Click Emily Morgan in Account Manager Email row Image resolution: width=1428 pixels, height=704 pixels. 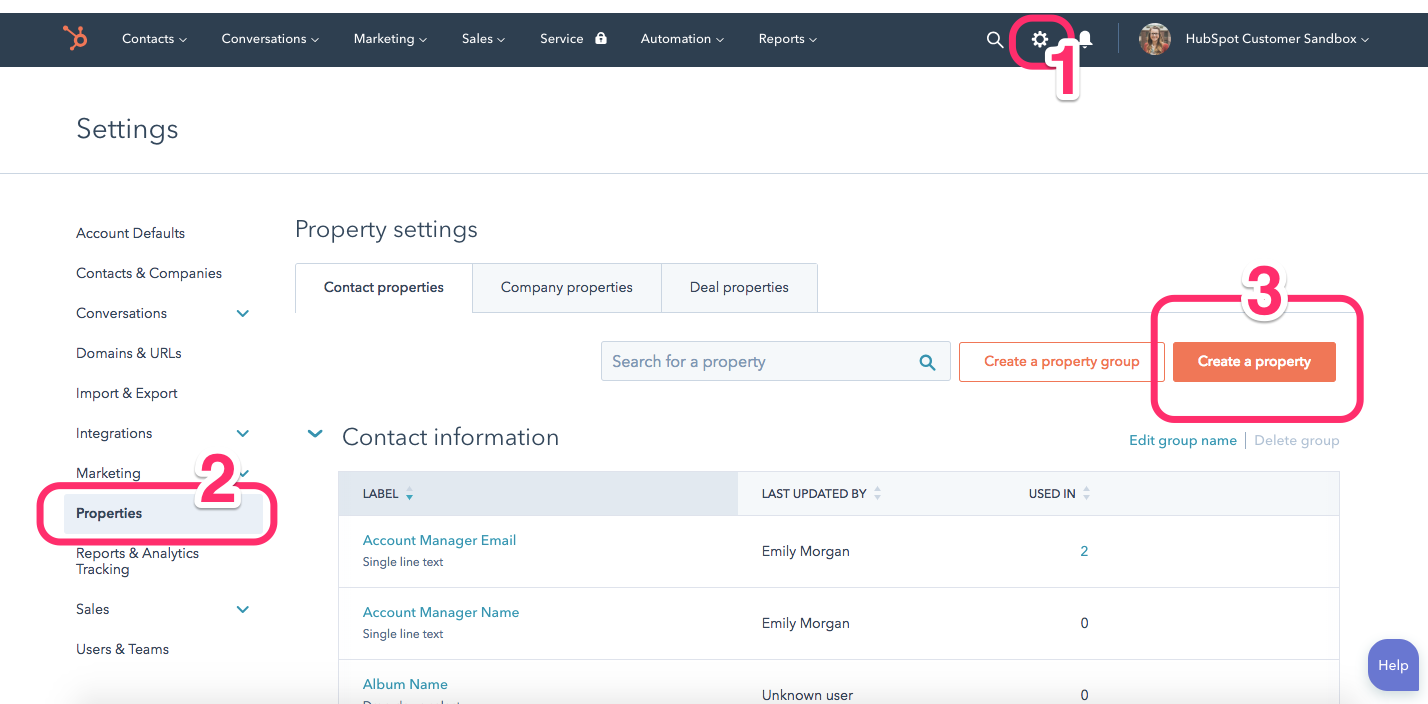pos(806,551)
